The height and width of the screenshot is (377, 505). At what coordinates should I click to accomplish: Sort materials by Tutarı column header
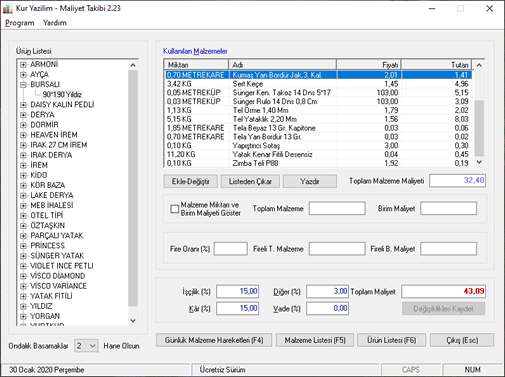[436, 65]
